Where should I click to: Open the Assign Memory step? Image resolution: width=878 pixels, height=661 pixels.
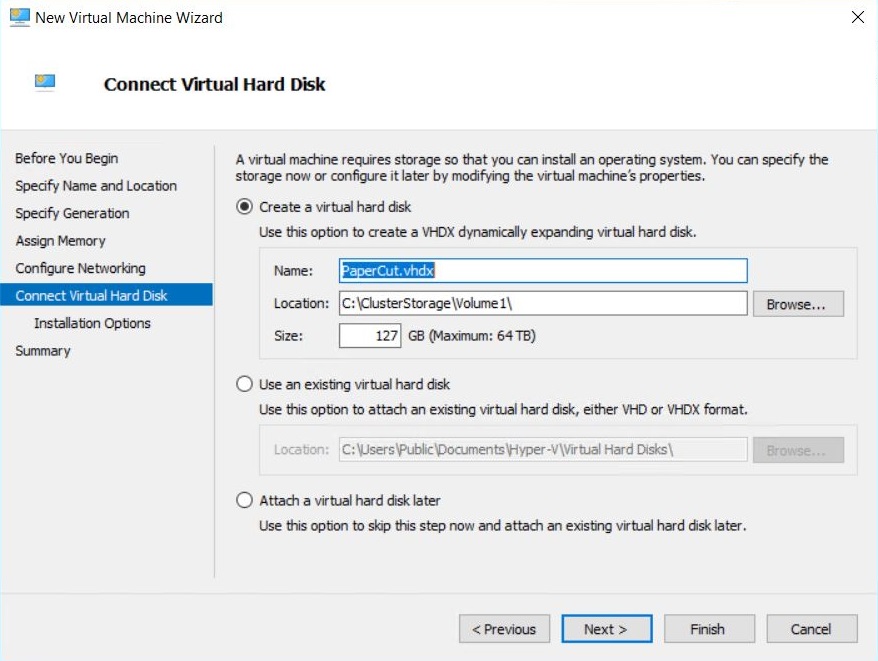60,241
